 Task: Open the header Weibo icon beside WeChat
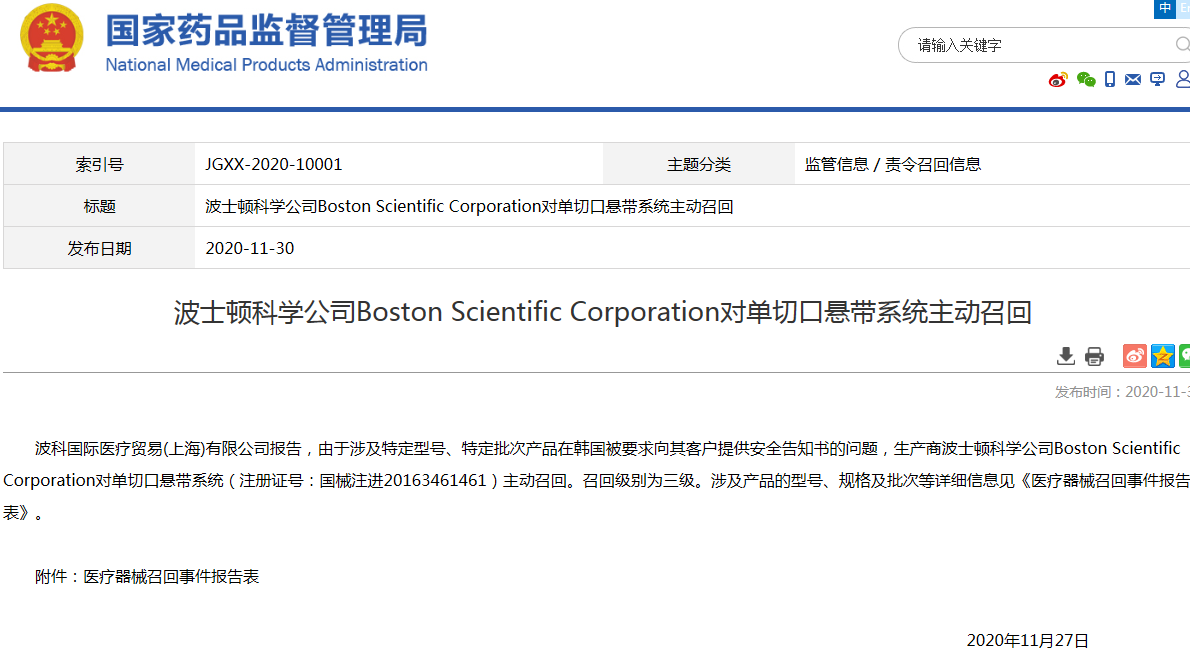coord(1058,80)
